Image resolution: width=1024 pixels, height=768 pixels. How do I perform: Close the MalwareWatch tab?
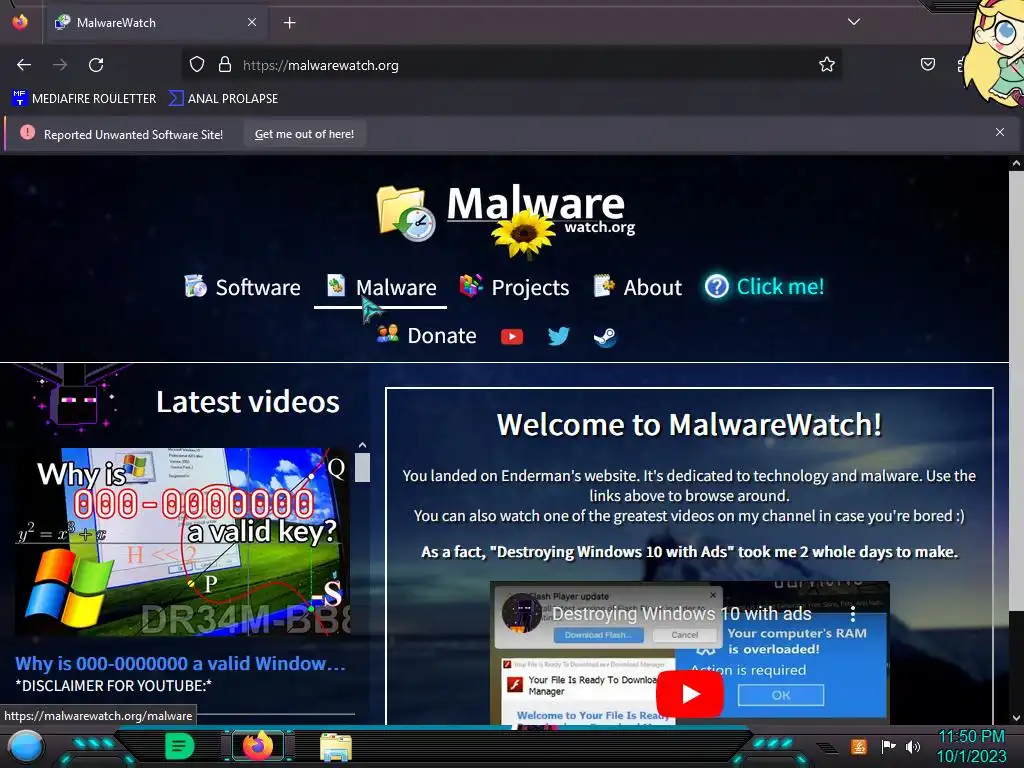coord(252,22)
